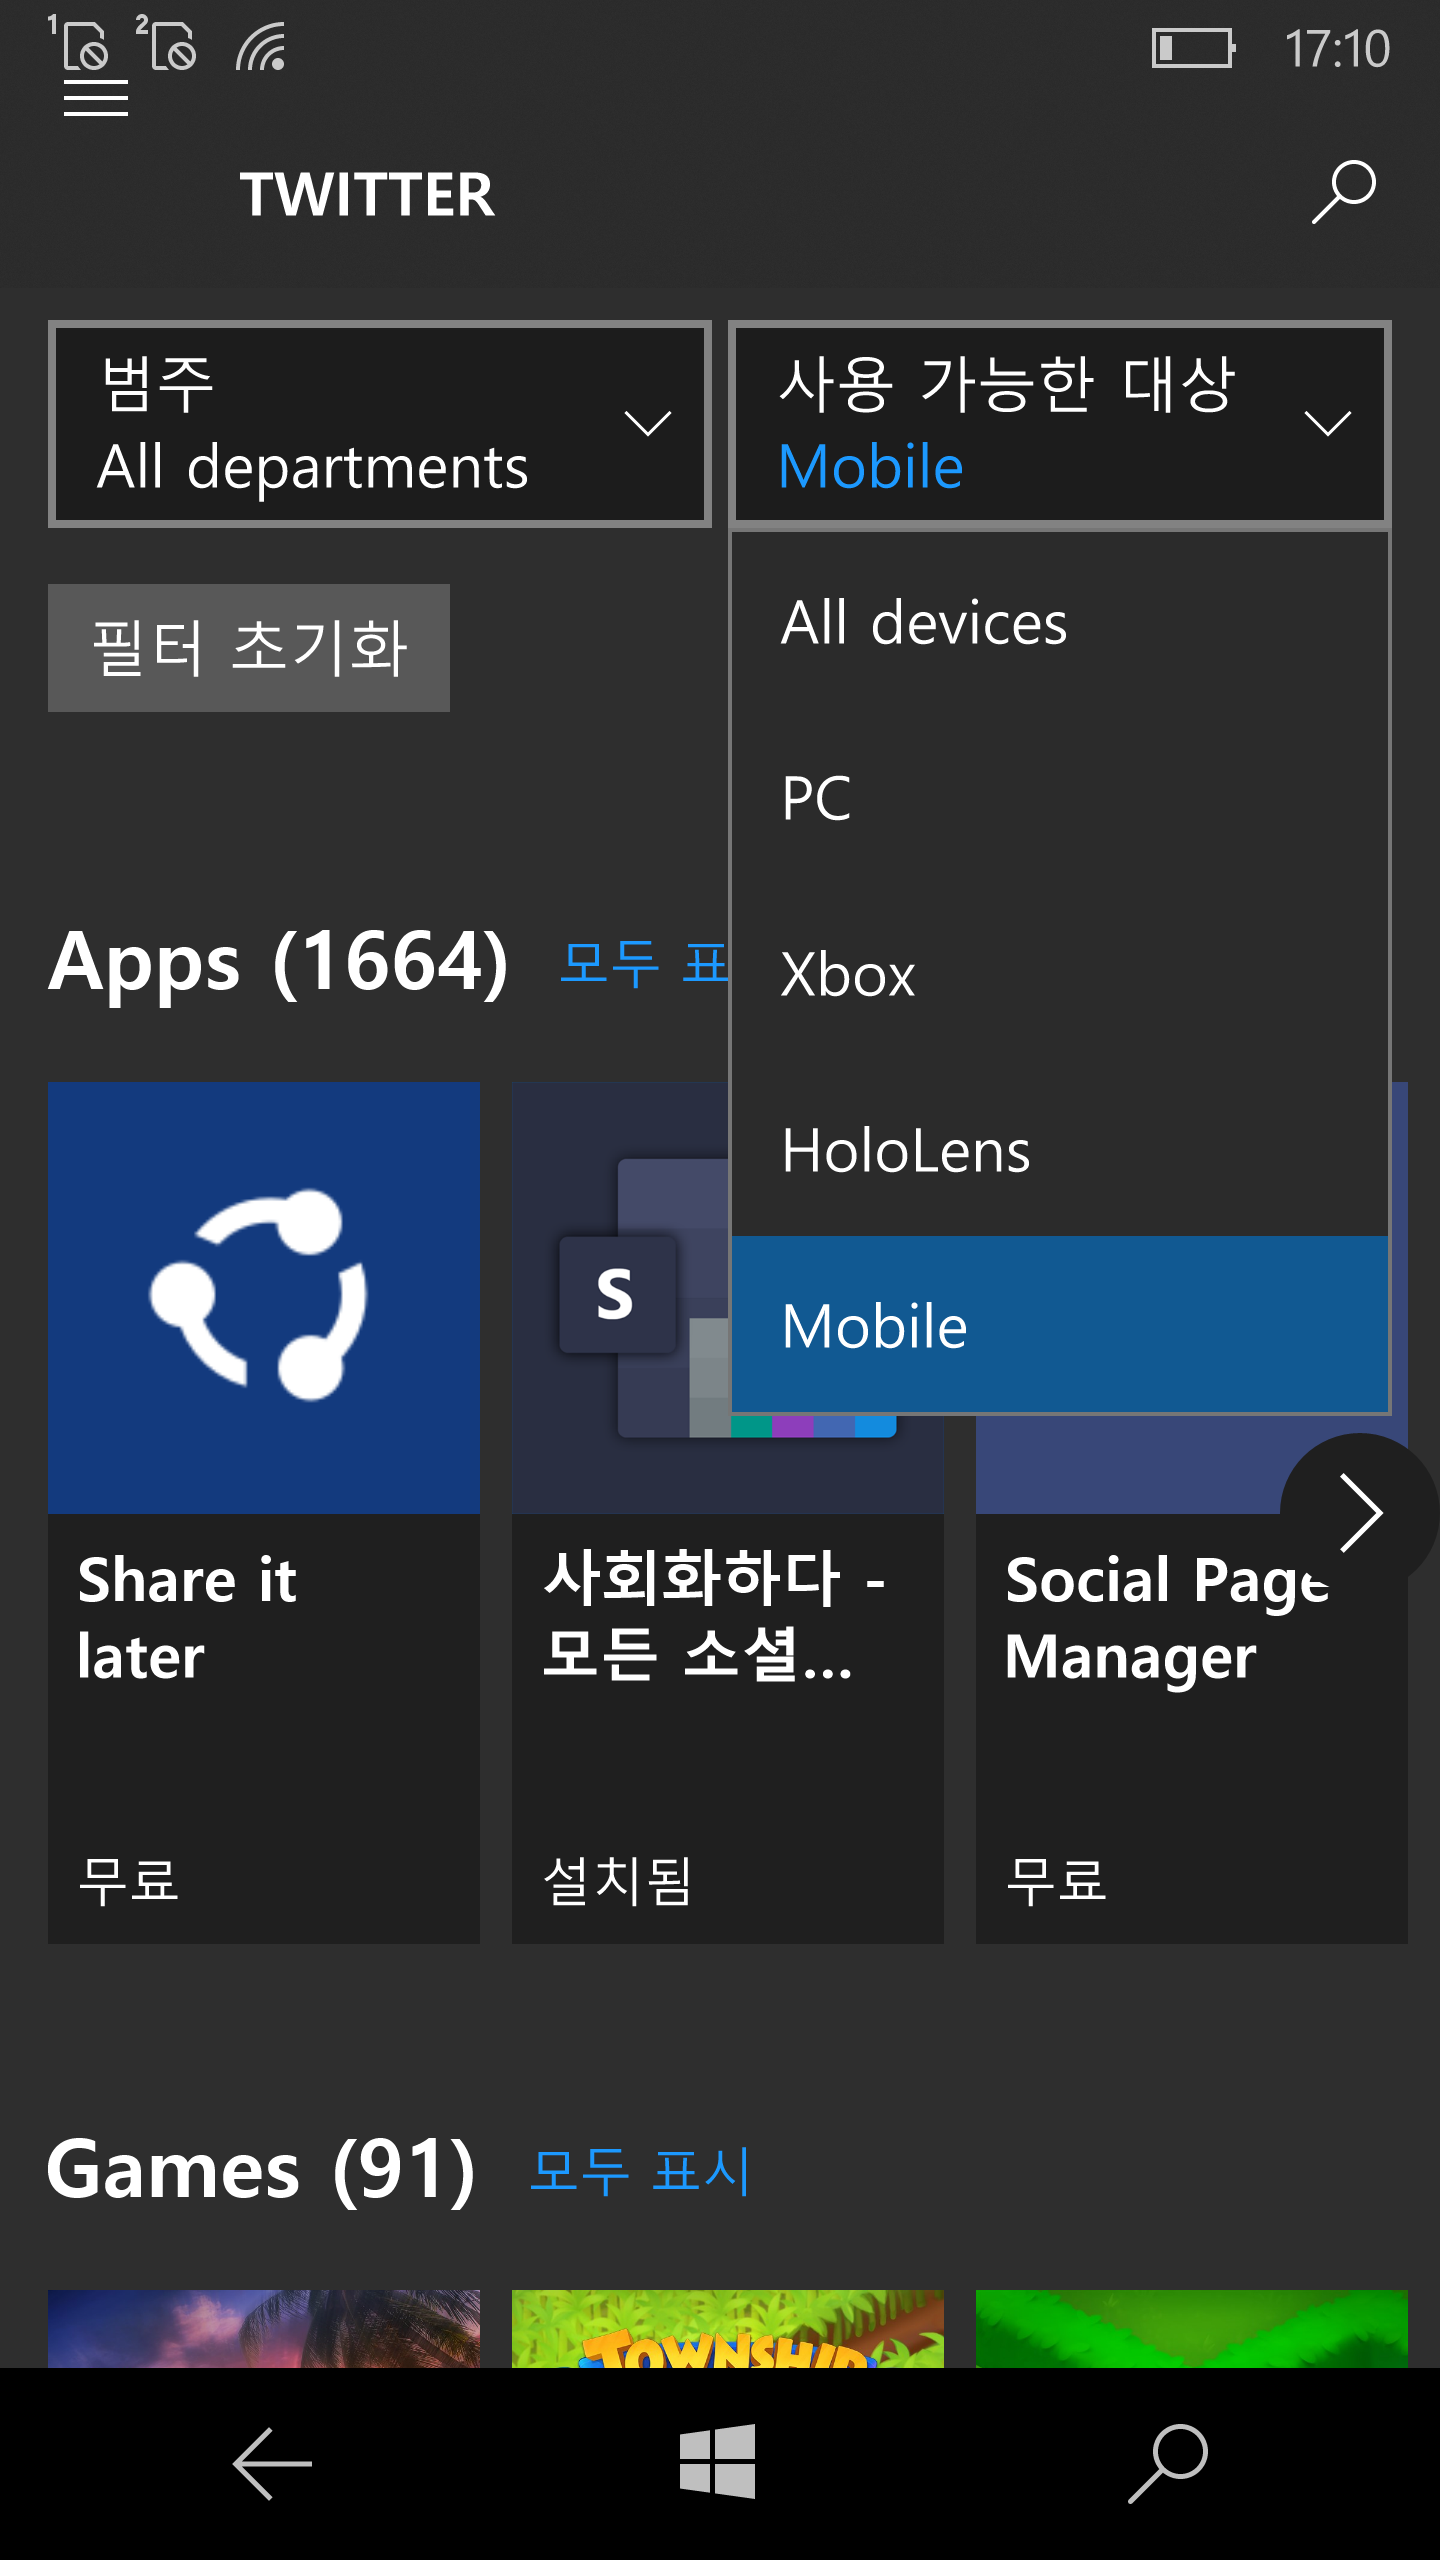Open the first game thumbnail with palm tree
Image resolution: width=1440 pixels, height=2560 pixels.
pos(264,2328)
